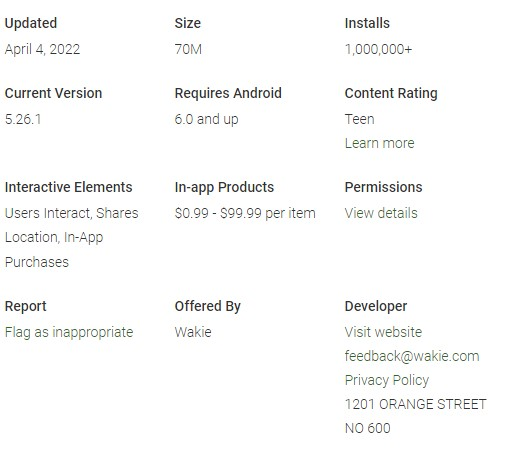The width and height of the screenshot is (513, 459).
Task: Select the Current Version number 5.26.1
Action: 23,119
